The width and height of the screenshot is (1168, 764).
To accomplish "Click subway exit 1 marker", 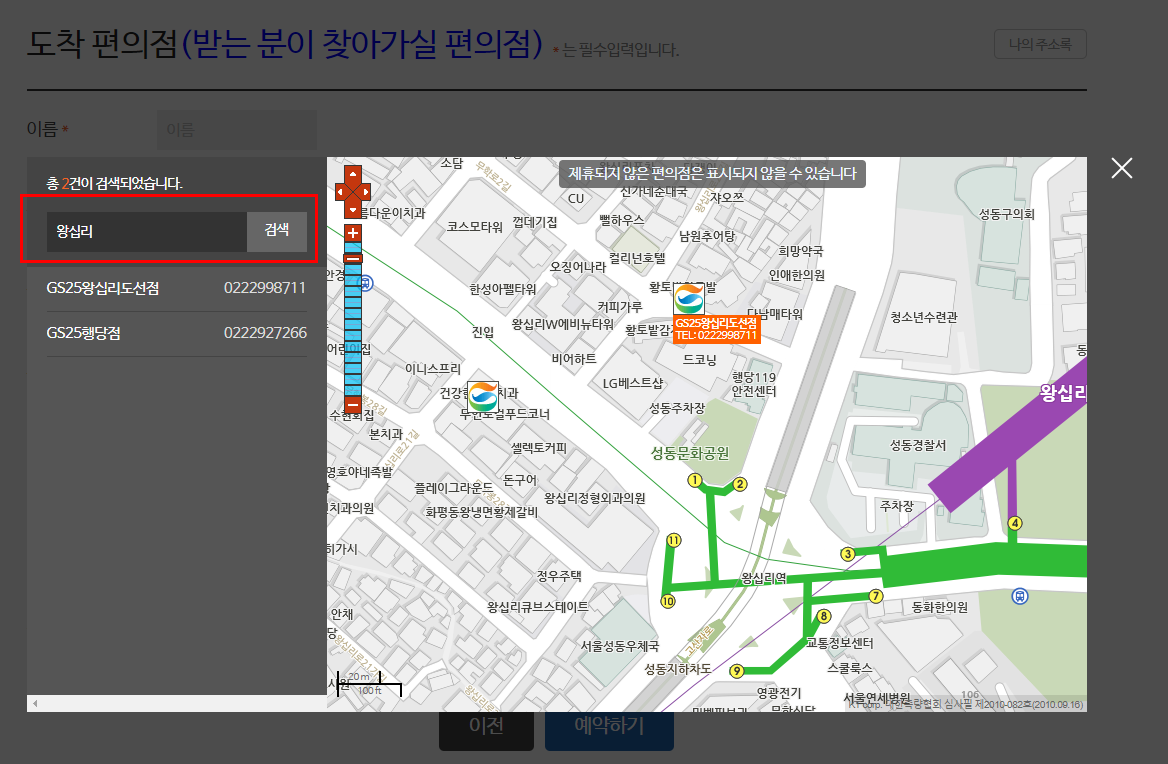I will click(x=694, y=480).
